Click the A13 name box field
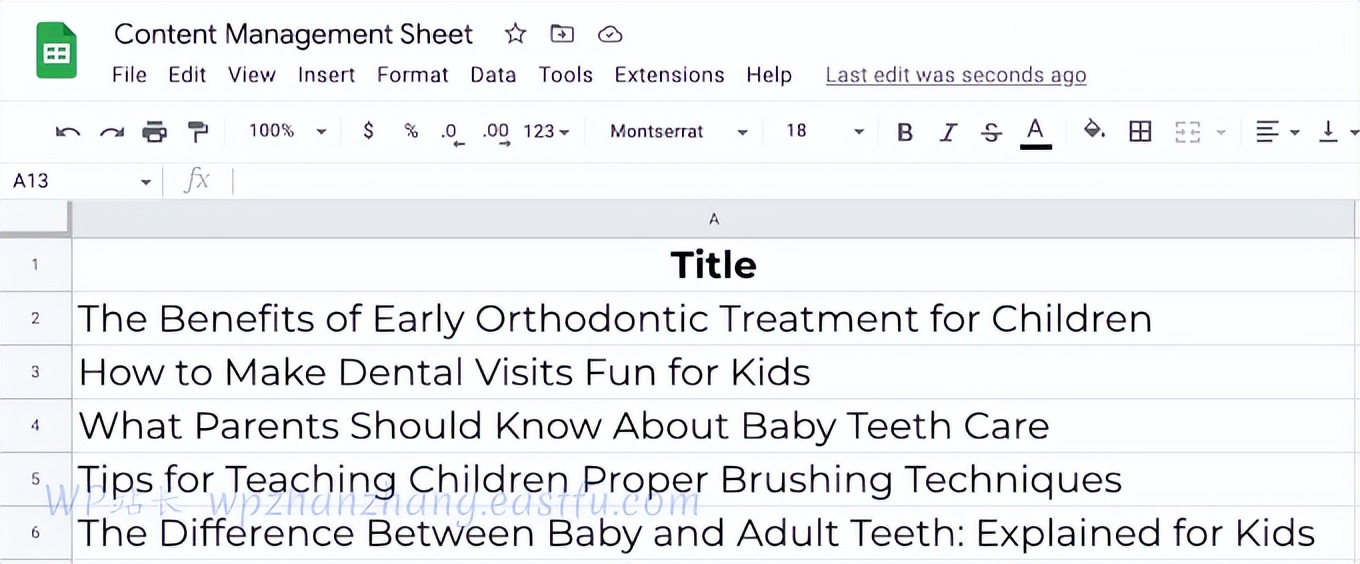This screenshot has width=1360, height=564. tap(70, 181)
